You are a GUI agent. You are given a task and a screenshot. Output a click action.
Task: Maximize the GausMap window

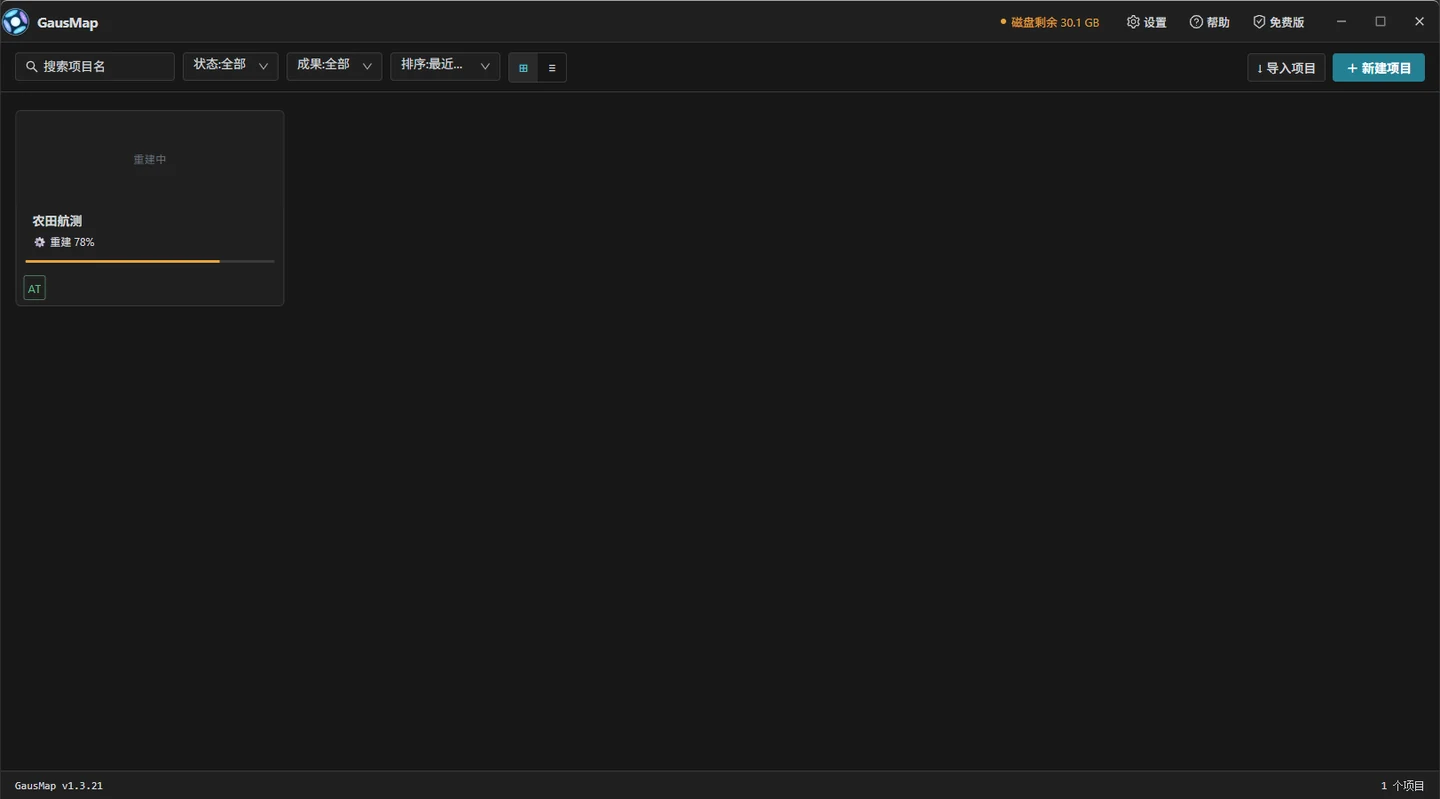click(1380, 22)
